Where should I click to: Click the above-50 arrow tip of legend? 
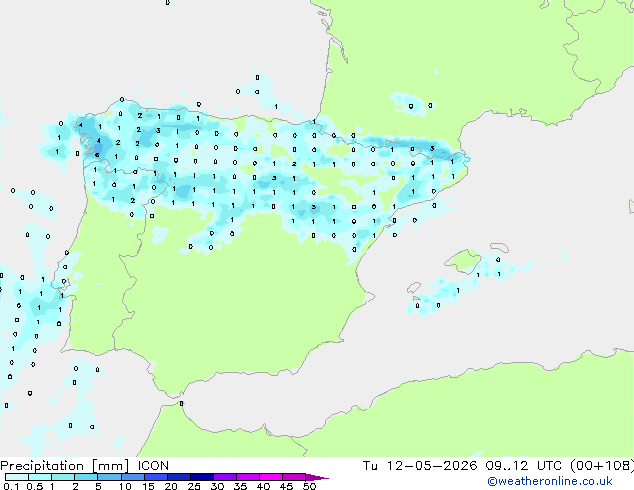tap(317, 477)
